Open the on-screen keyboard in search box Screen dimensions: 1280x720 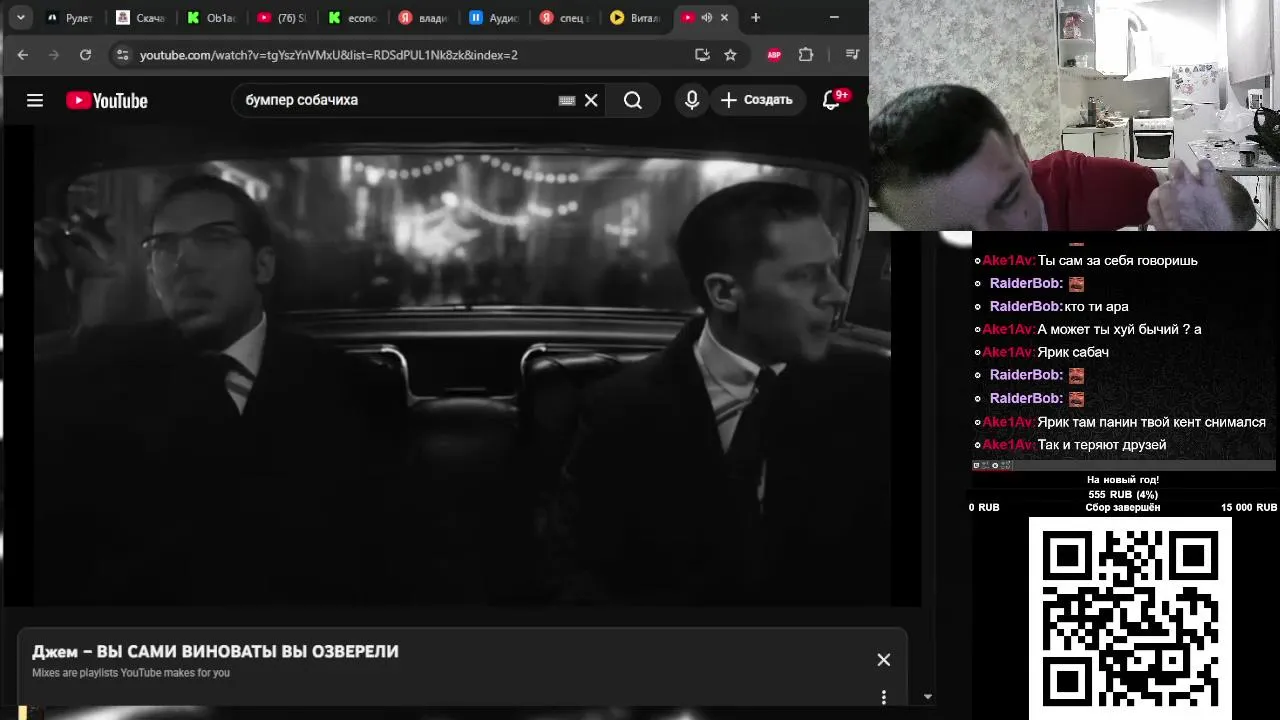click(567, 100)
